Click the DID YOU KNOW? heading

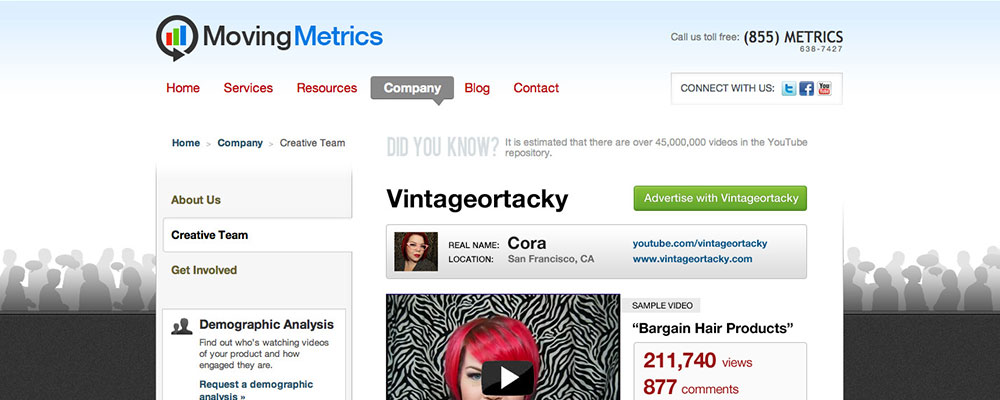443,147
